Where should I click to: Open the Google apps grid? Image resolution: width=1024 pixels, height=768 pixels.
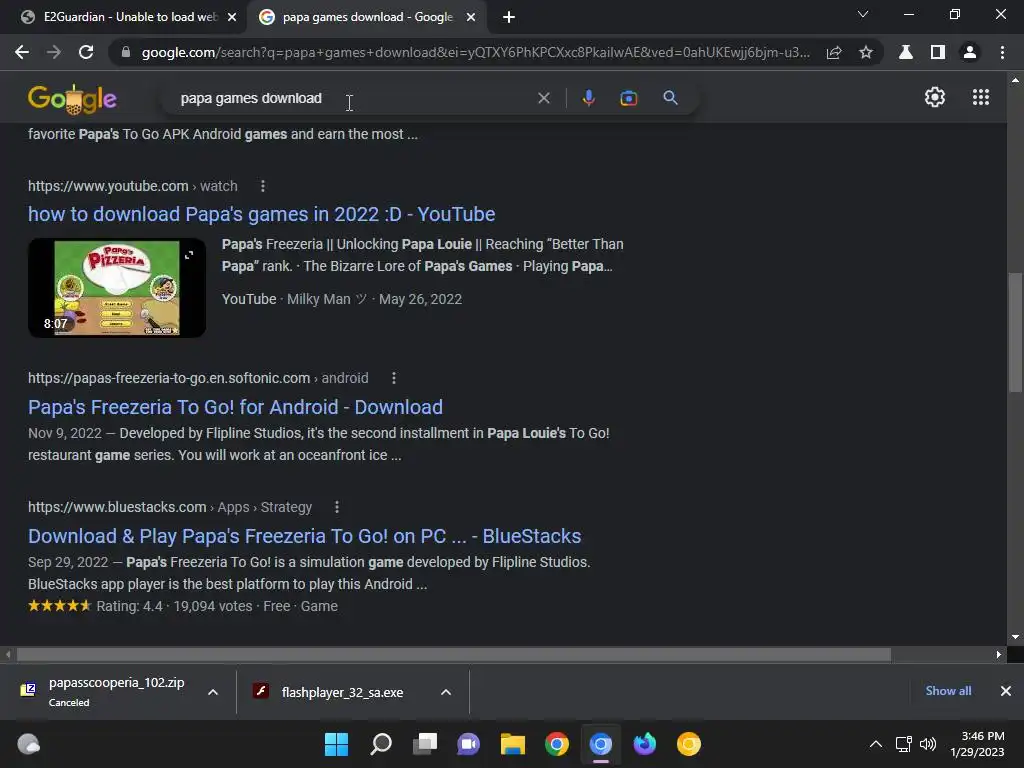click(x=981, y=97)
